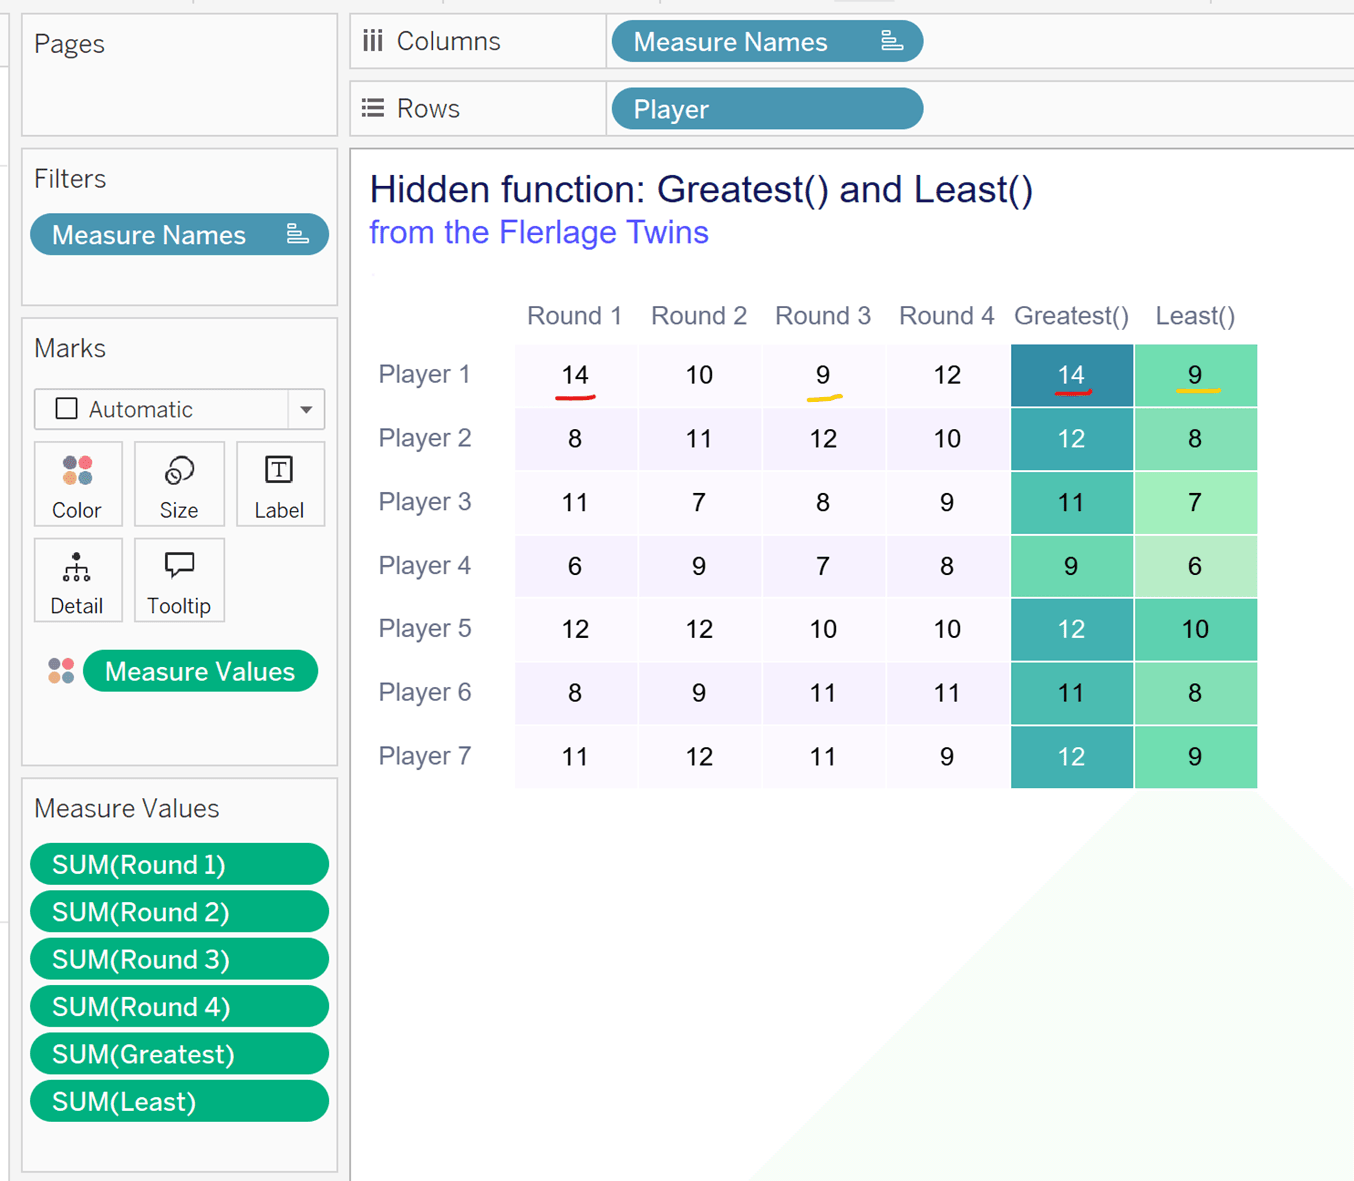Screen dimensions: 1354x1181
Task: Click the Round 4 column header
Action: [x=947, y=316]
